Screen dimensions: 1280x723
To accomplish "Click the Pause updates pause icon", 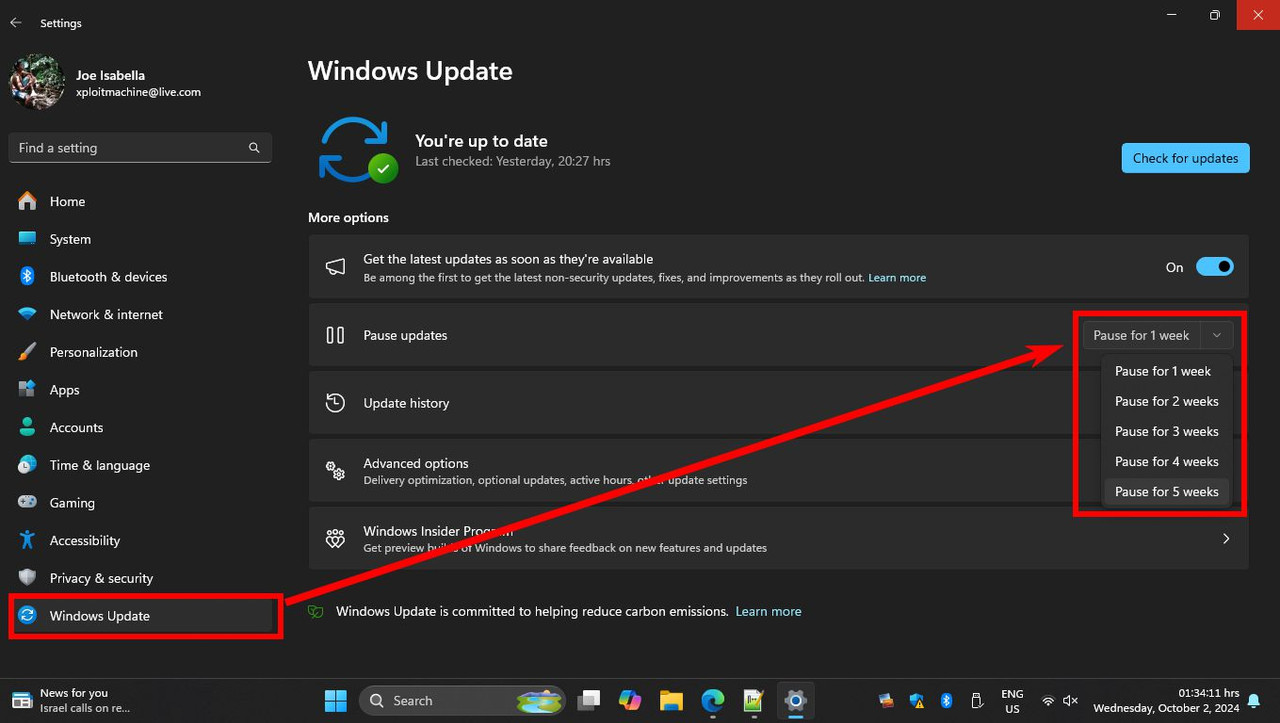I will click(336, 336).
